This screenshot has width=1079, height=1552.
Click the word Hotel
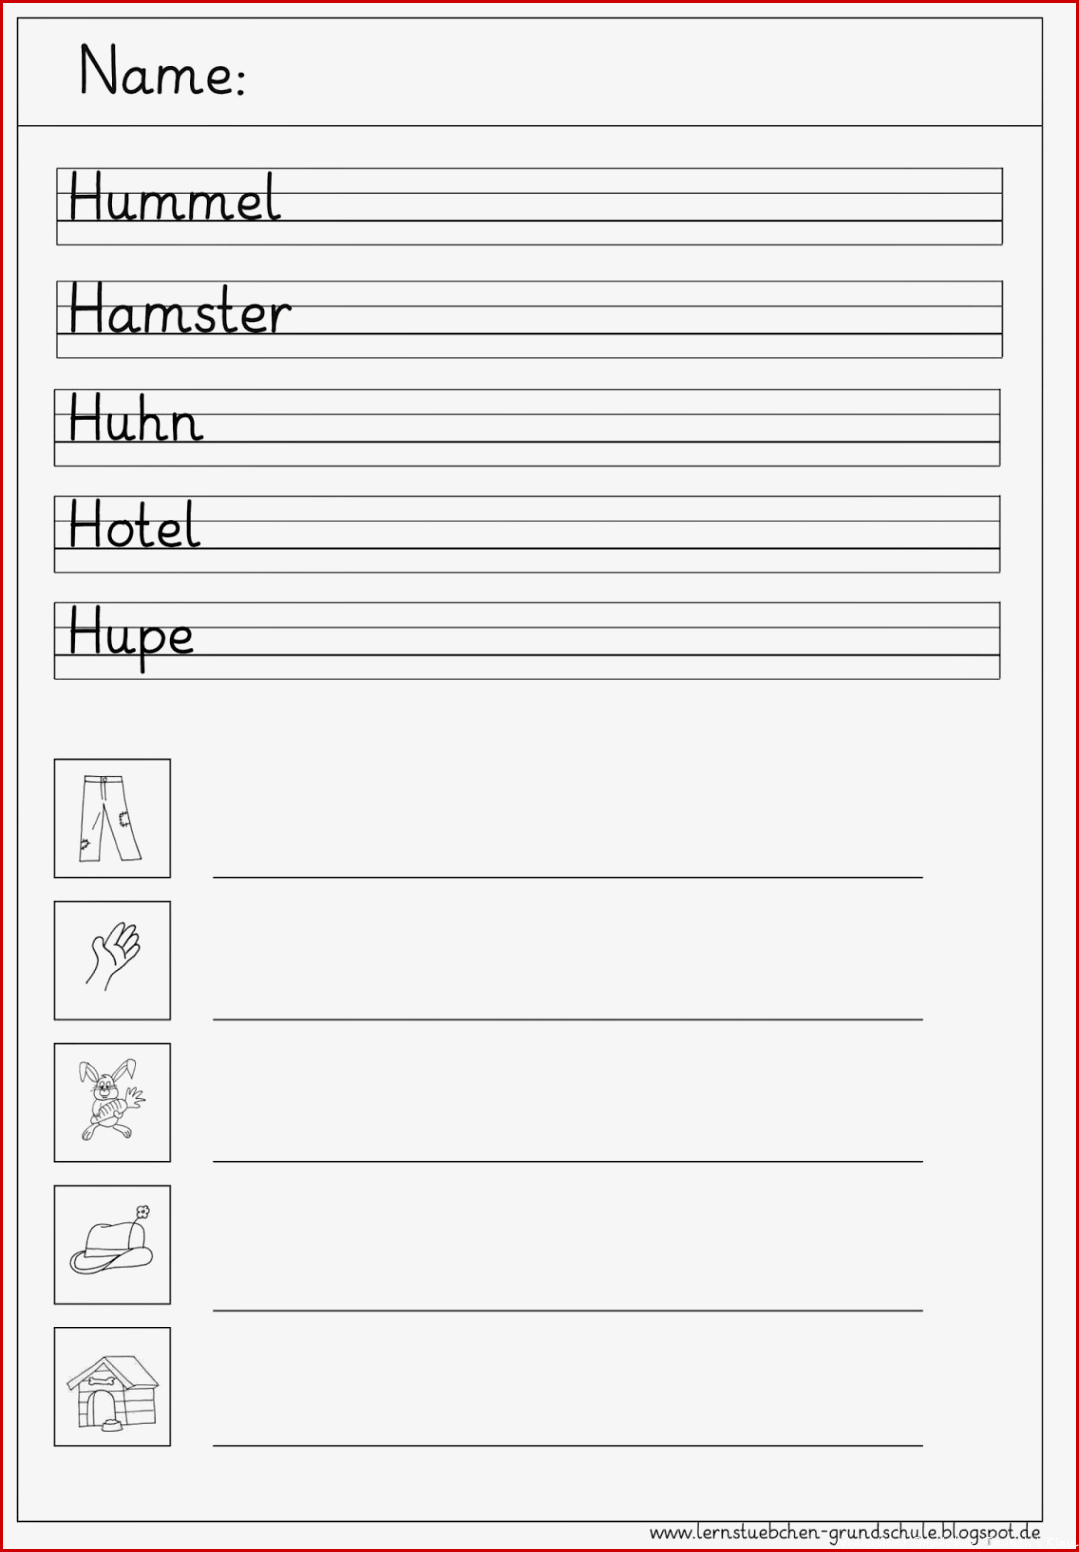(134, 524)
